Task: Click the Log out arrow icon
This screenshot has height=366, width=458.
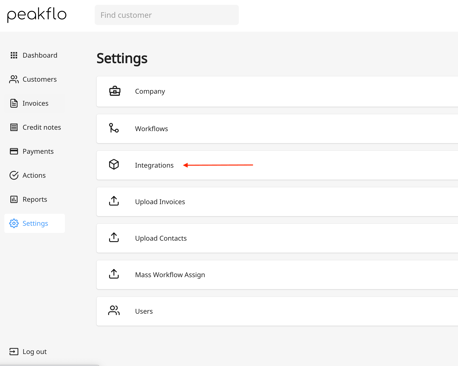Action: click(x=14, y=352)
